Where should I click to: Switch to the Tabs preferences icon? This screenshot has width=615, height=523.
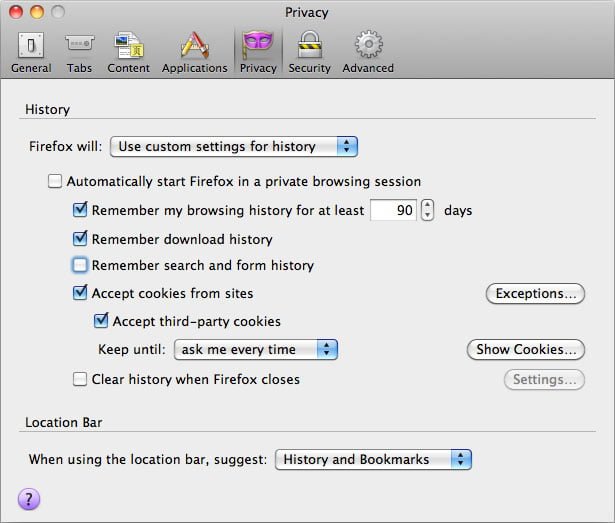pos(80,51)
